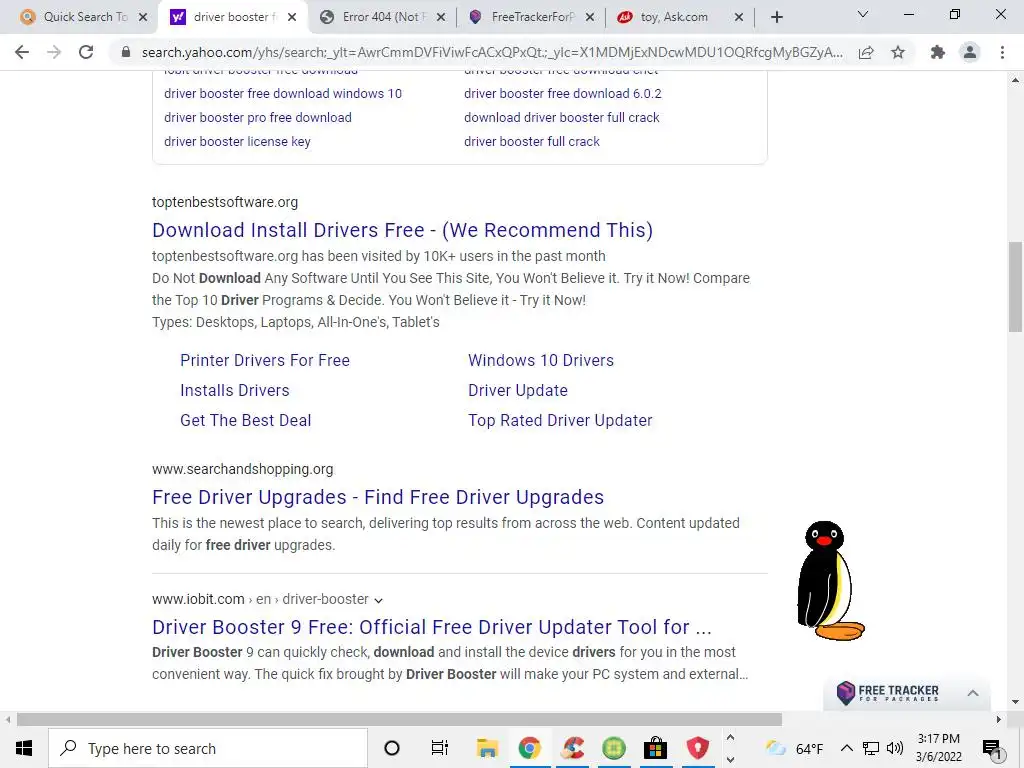Click the penguin character on page
Screen dimensions: 1024x768
pos(830,580)
